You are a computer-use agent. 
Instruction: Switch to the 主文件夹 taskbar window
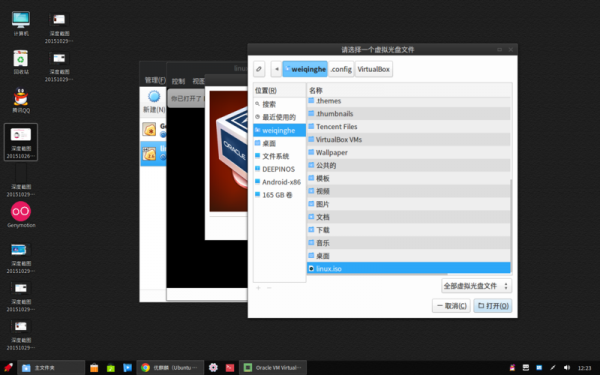pos(51,368)
